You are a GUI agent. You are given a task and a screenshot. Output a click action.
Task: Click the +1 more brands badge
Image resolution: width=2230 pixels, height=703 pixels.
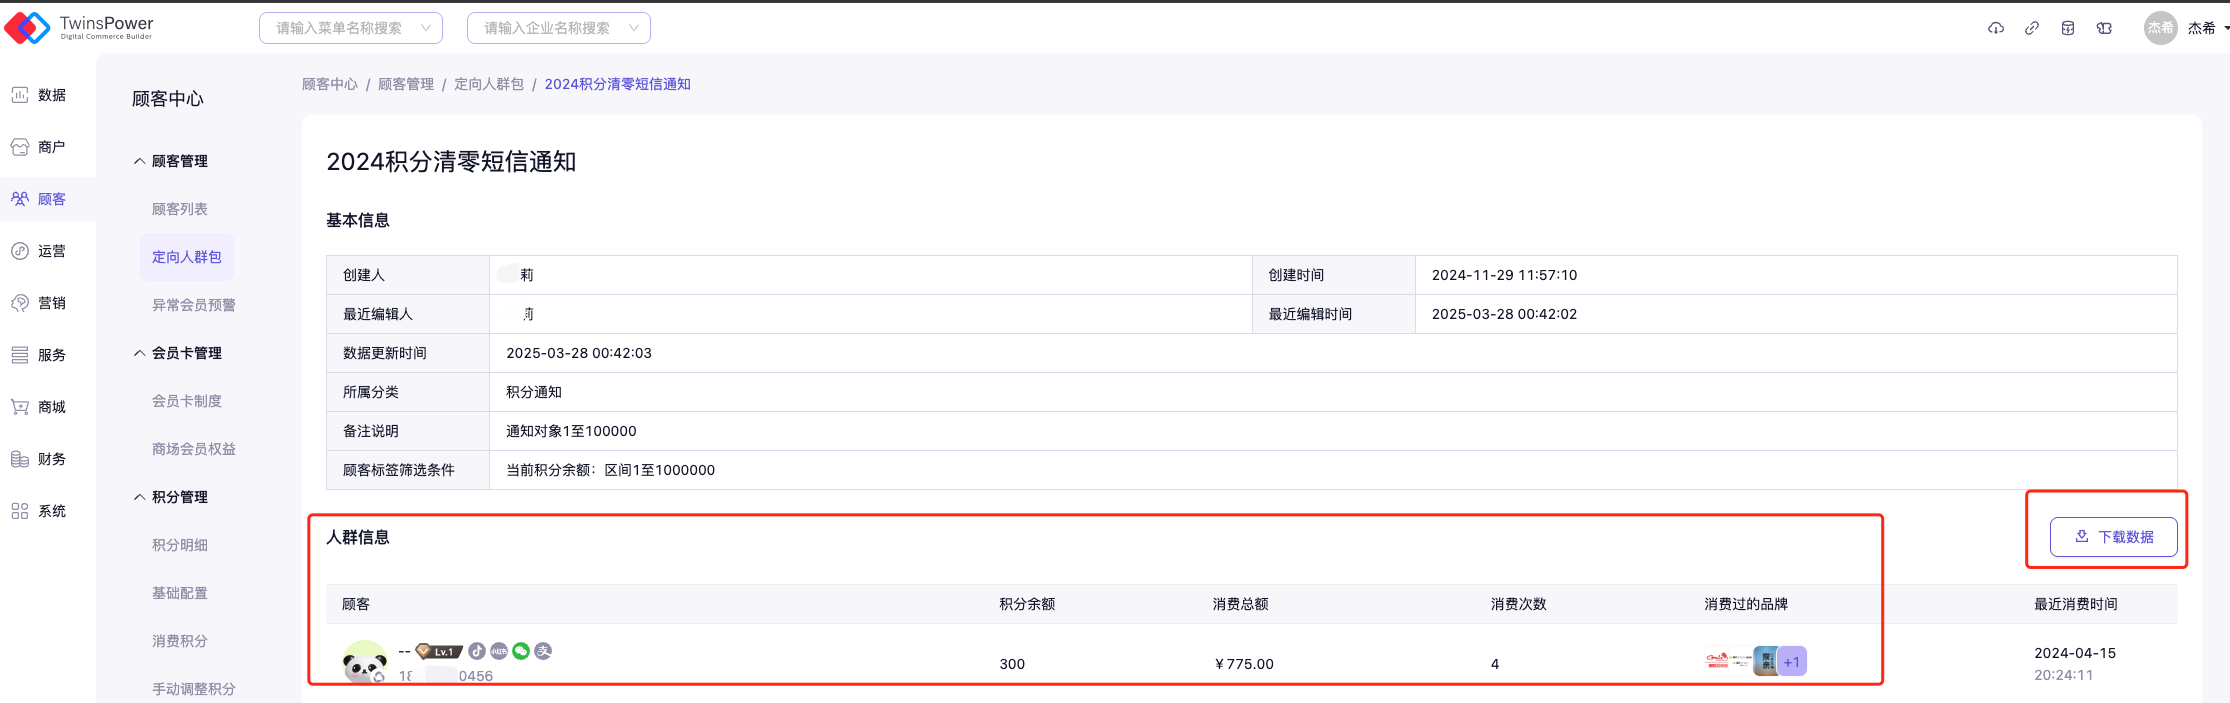1792,662
